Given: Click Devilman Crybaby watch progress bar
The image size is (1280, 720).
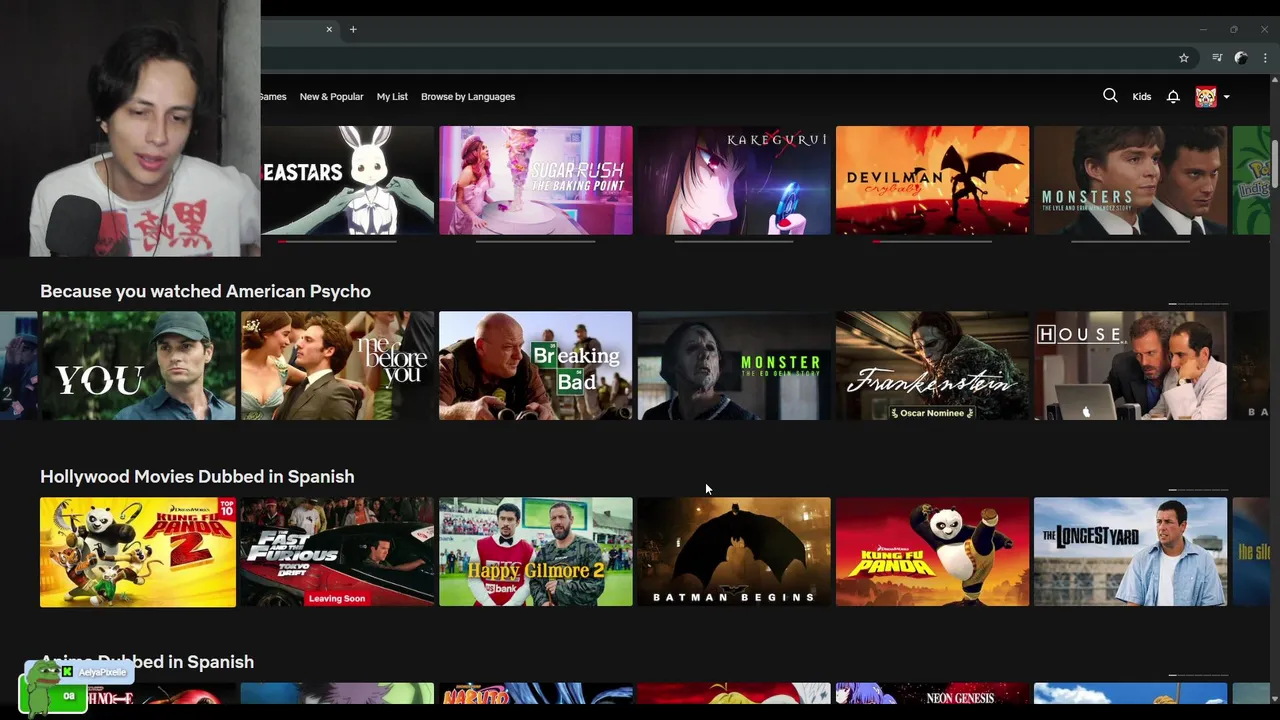Looking at the screenshot, I should point(932,241).
